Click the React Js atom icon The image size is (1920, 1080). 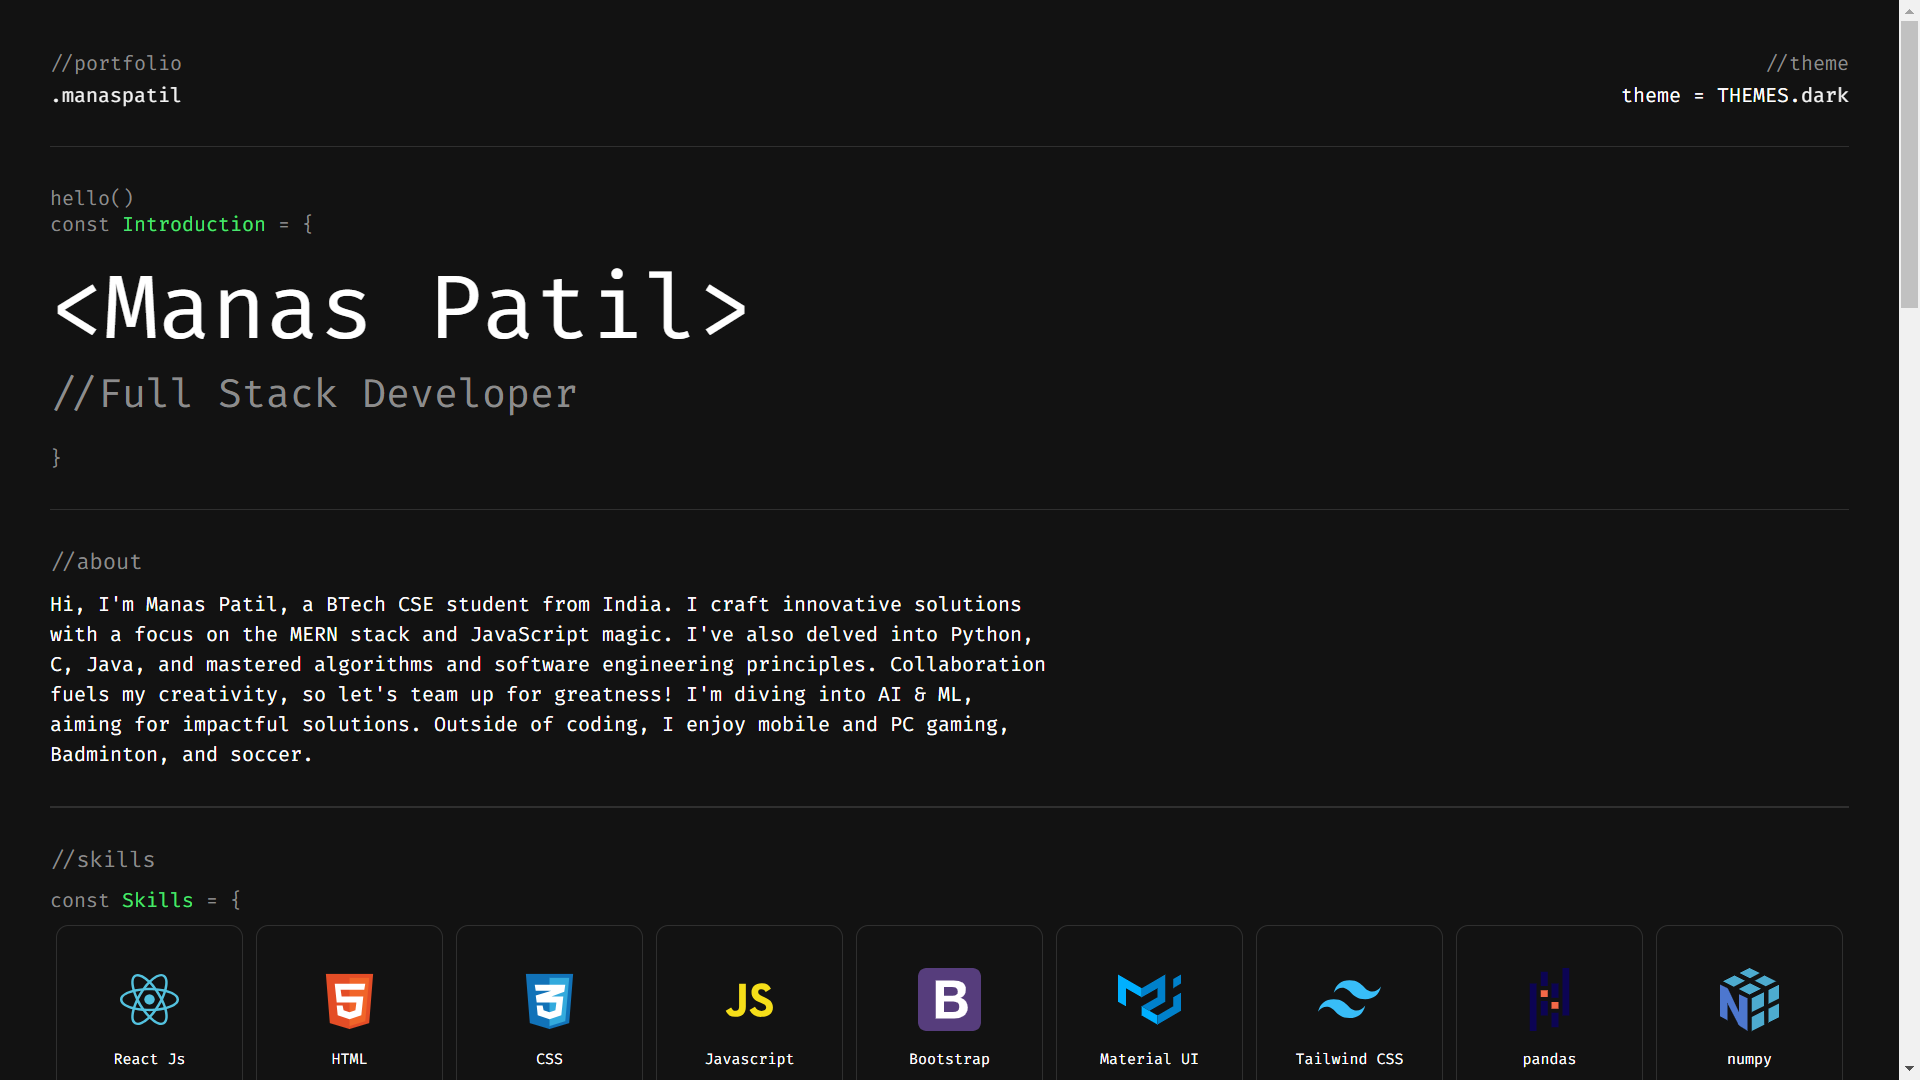[149, 999]
